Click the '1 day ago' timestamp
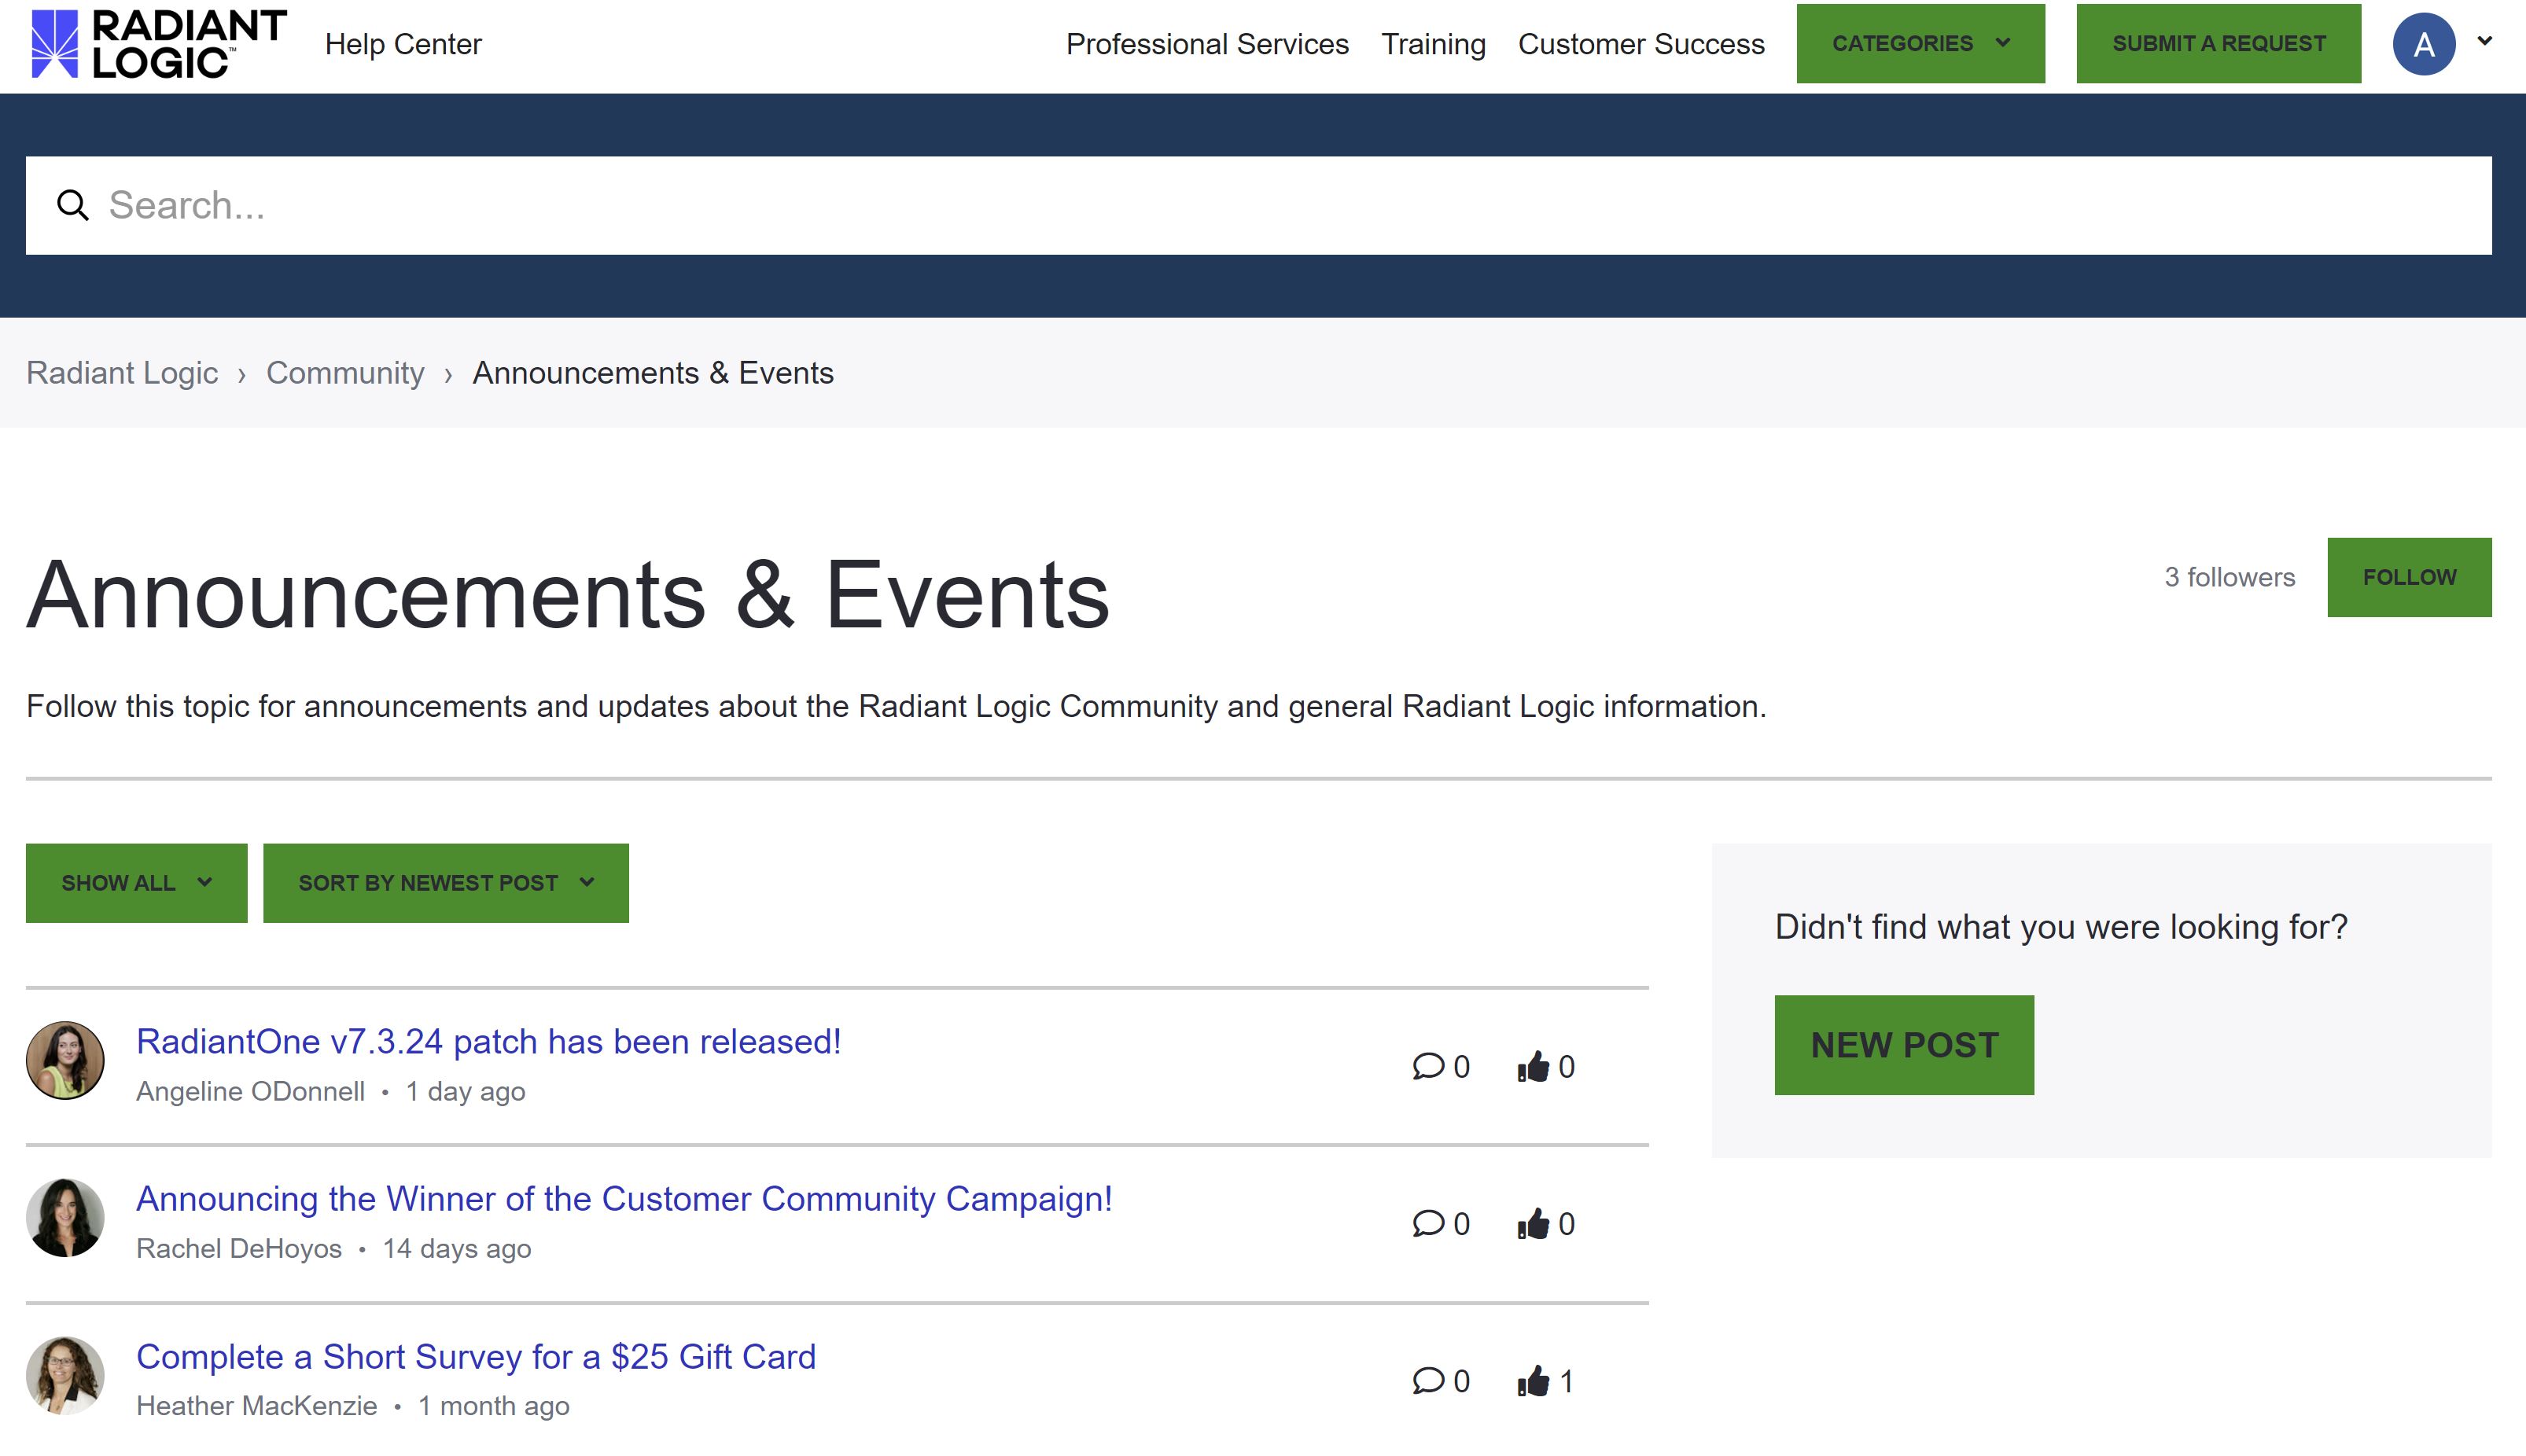This screenshot has height=1456, width=2526. tap(465, 1091)
